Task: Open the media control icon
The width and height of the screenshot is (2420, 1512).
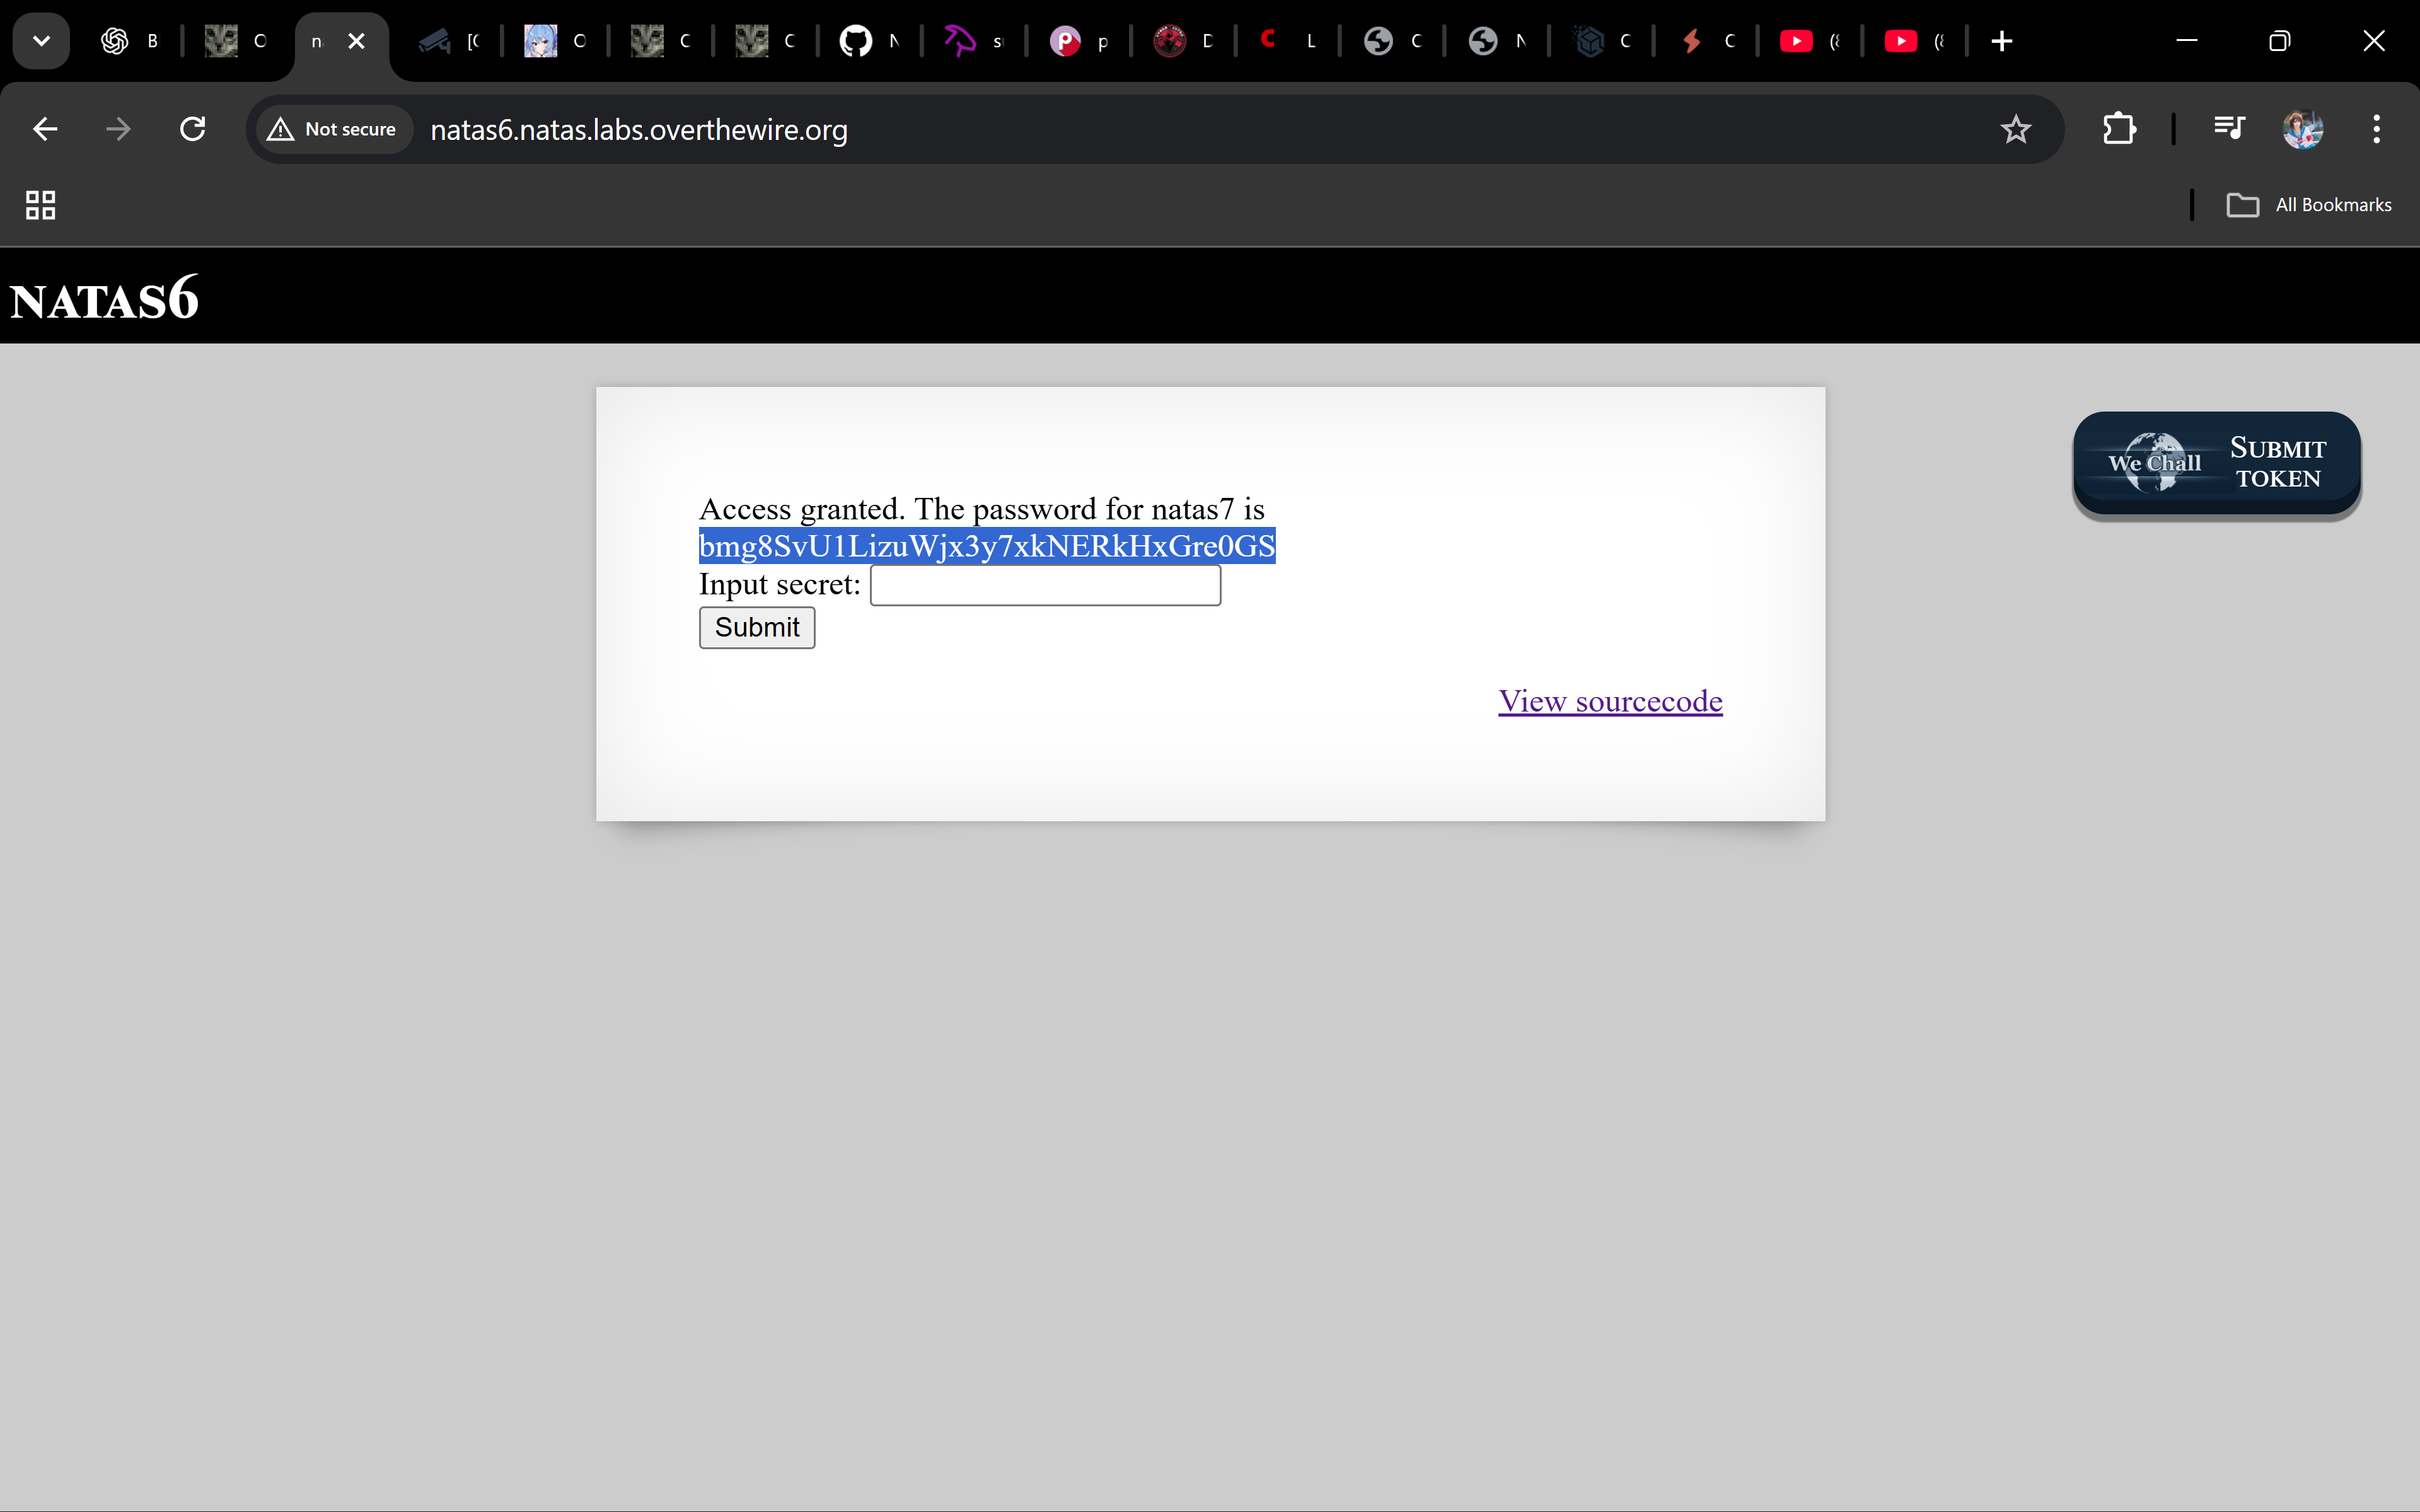Action: coord(2229,129)
